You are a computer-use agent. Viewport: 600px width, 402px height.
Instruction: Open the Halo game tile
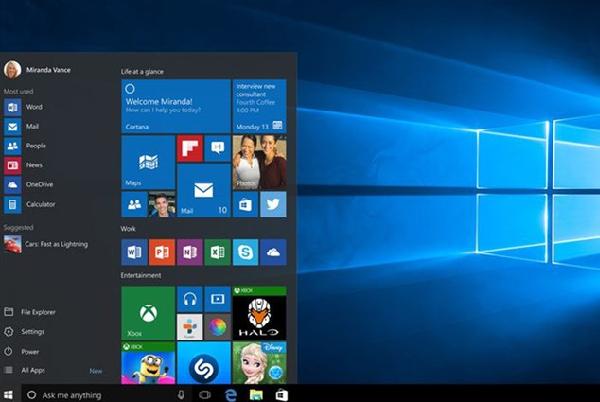pyautogui.click(x=259, y=313)
